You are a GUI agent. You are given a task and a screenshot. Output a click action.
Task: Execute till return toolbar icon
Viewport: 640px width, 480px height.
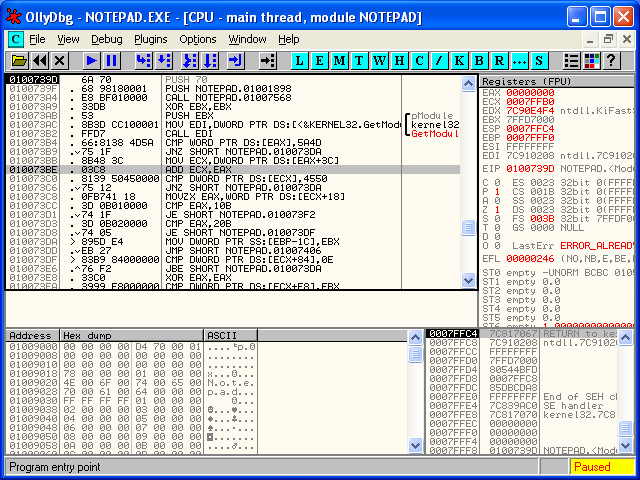click(x=236, y=61)
